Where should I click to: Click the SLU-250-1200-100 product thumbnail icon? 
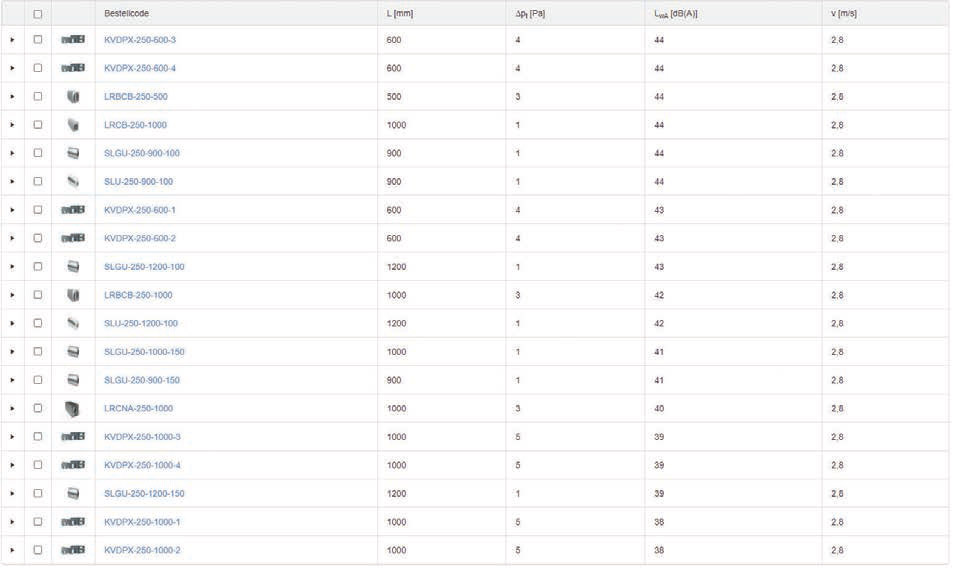click(73, 323)
